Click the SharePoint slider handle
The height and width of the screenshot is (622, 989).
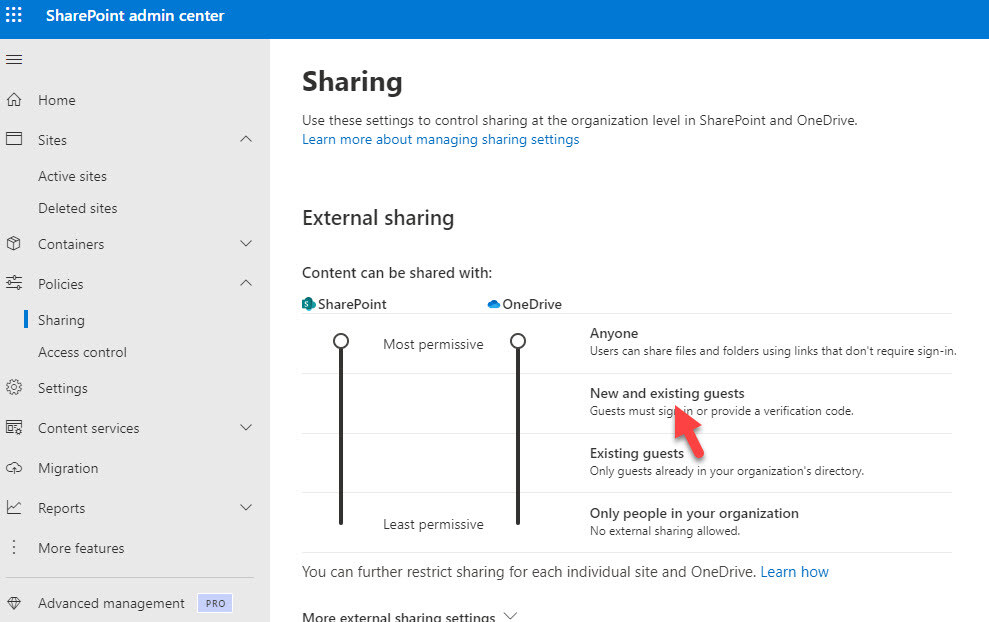pyautogui.click(x=341, y=341)
